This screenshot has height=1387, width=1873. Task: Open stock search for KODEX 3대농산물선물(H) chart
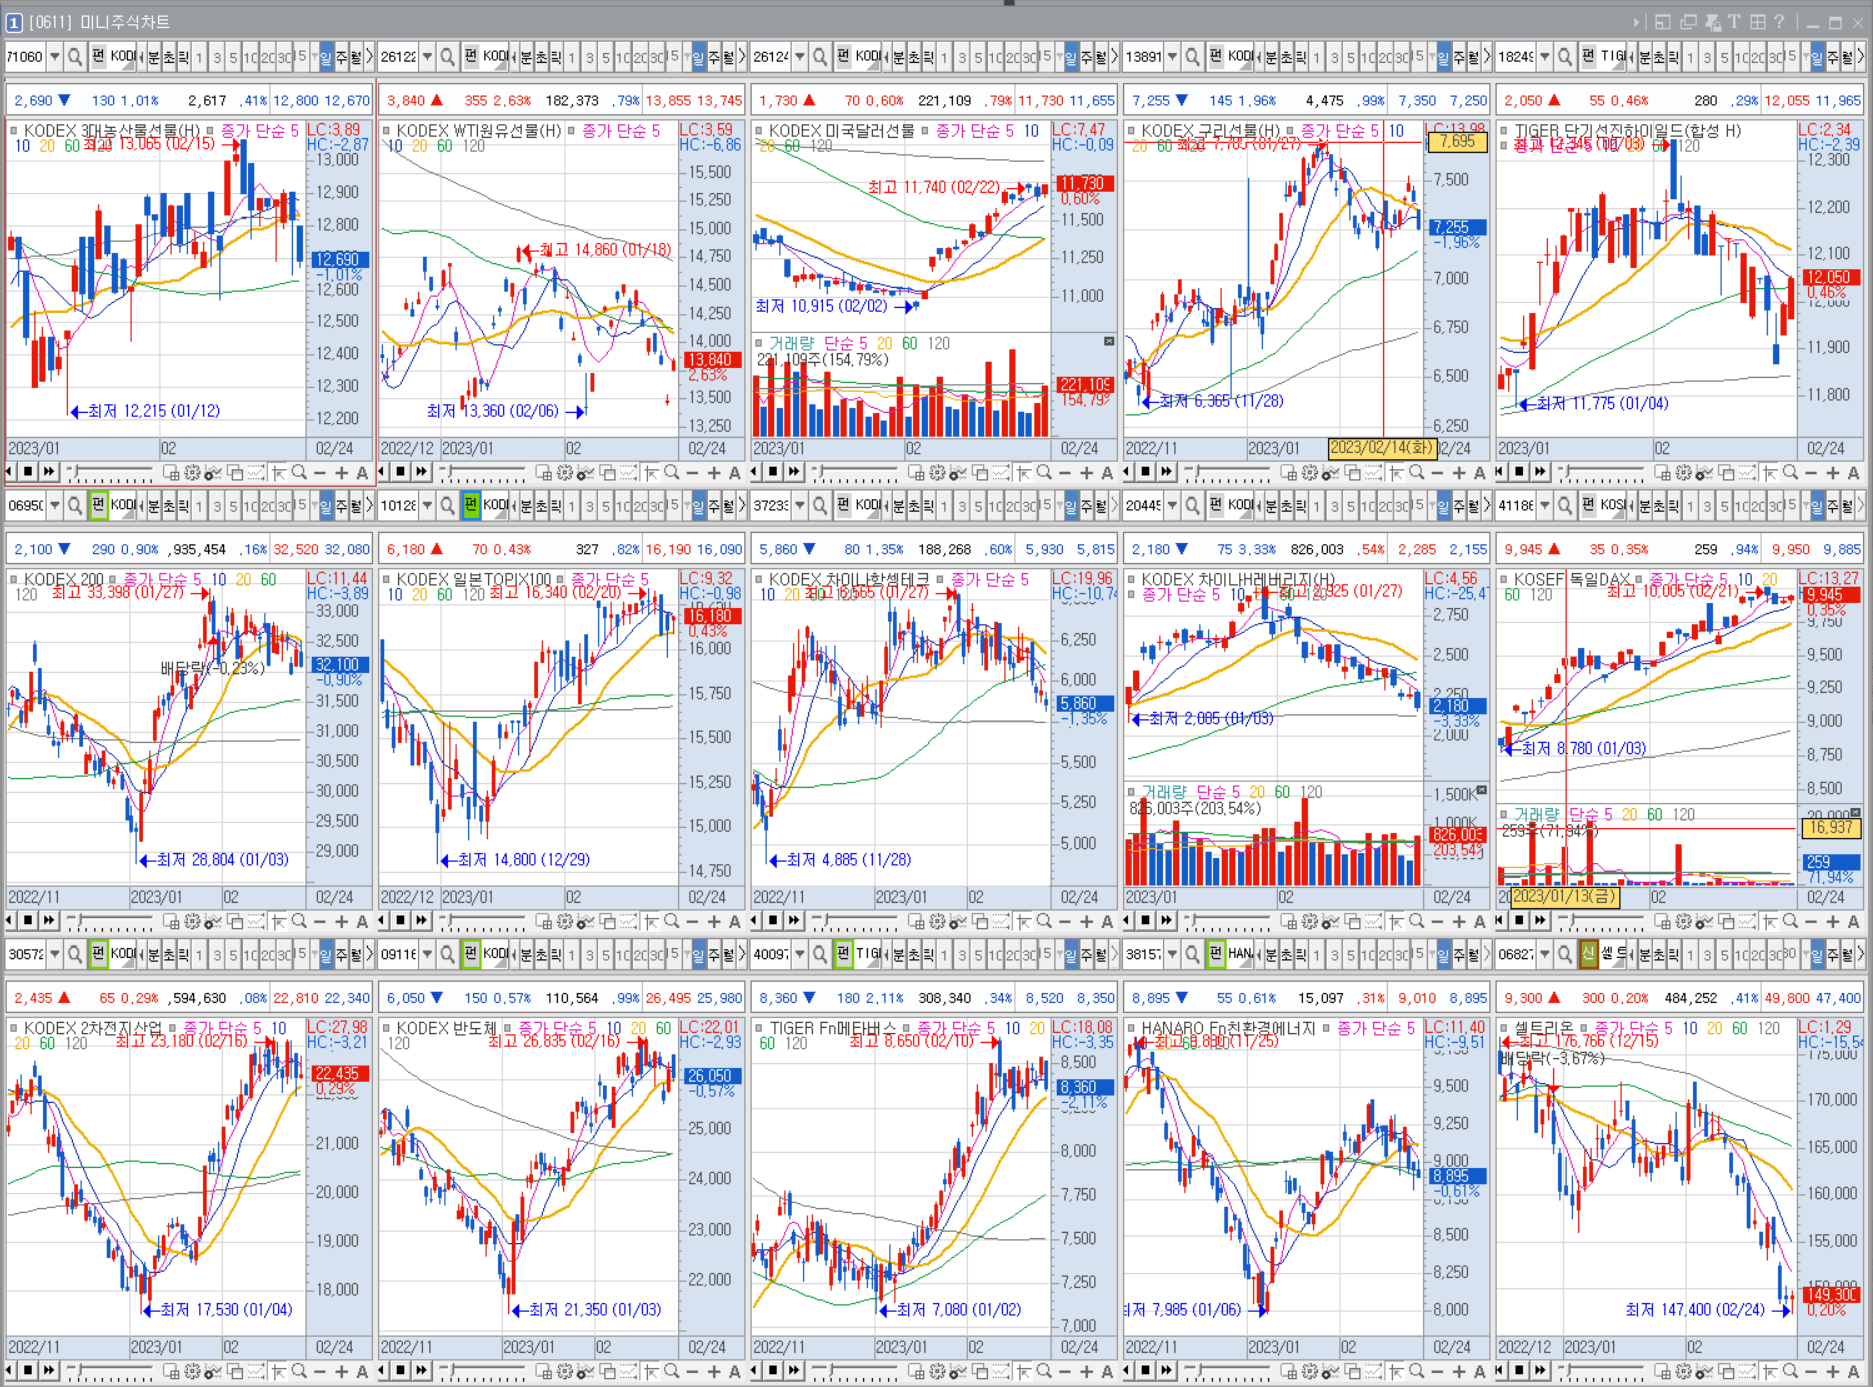75,57
